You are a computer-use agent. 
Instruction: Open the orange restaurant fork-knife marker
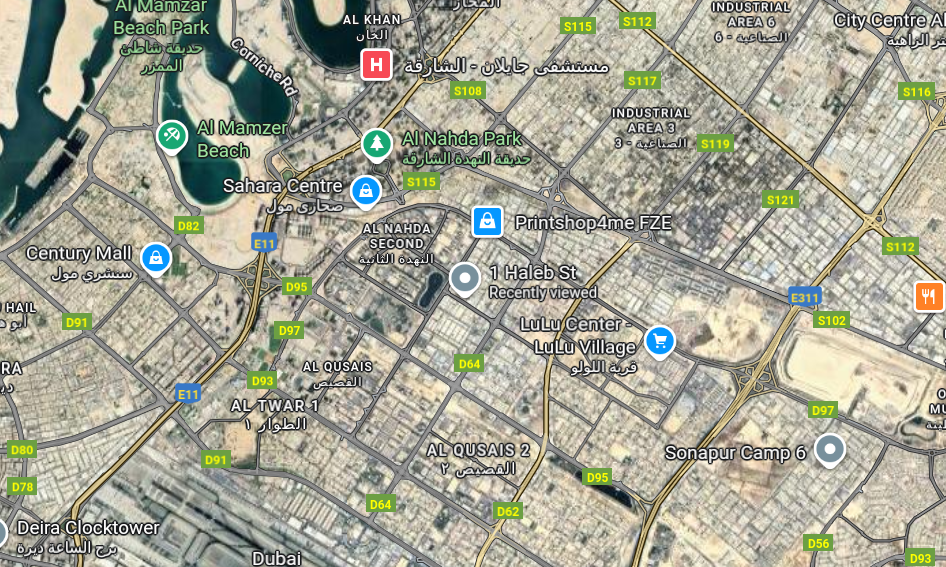(x=929, y=296)
